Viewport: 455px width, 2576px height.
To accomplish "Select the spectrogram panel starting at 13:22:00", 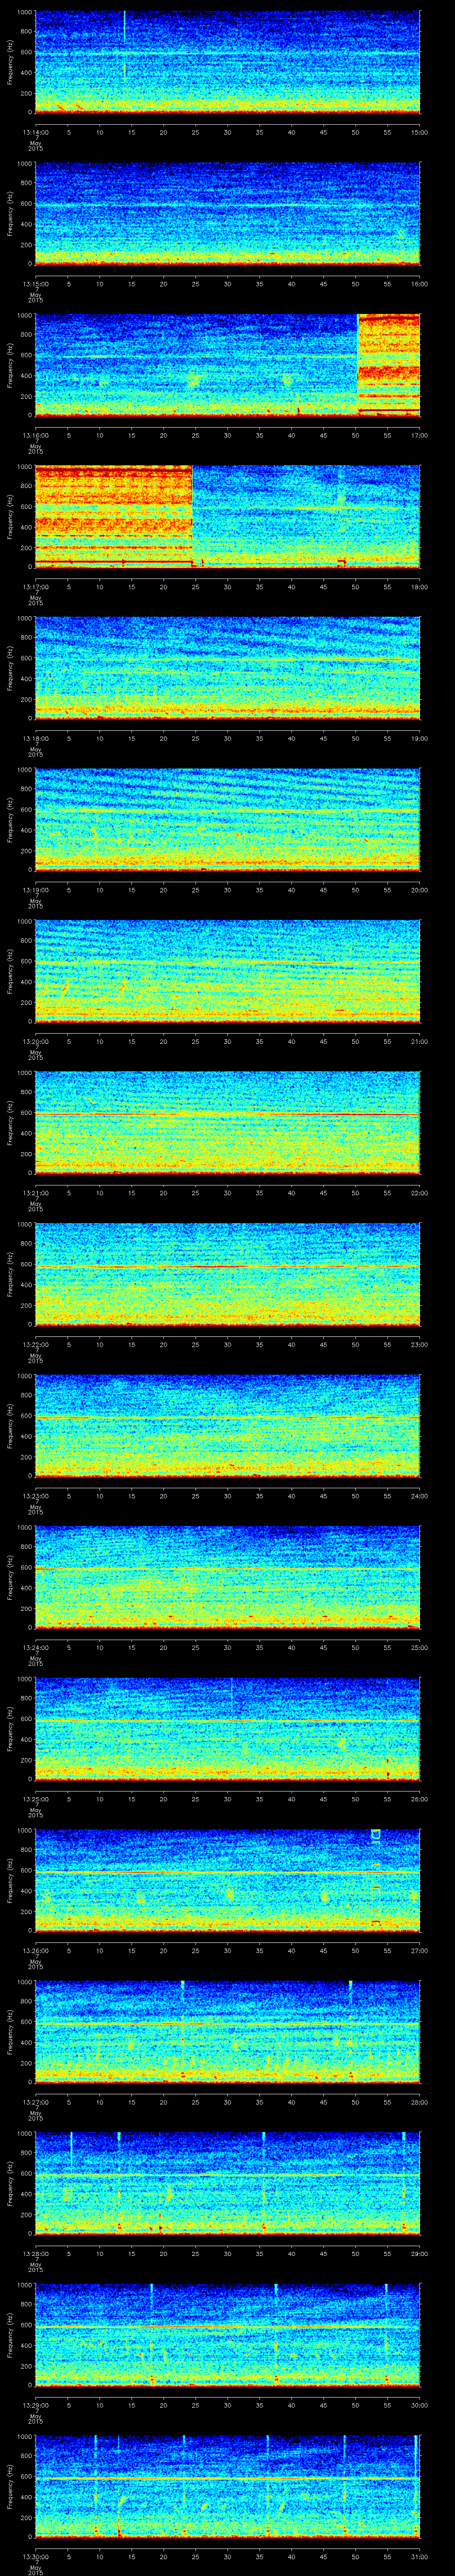I will (228, 1274).
